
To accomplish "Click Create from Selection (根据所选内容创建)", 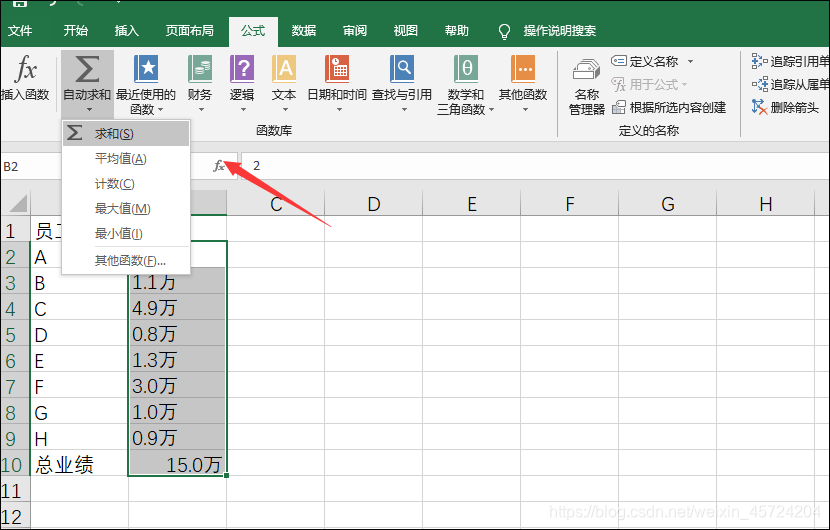I will coord(669,107).
